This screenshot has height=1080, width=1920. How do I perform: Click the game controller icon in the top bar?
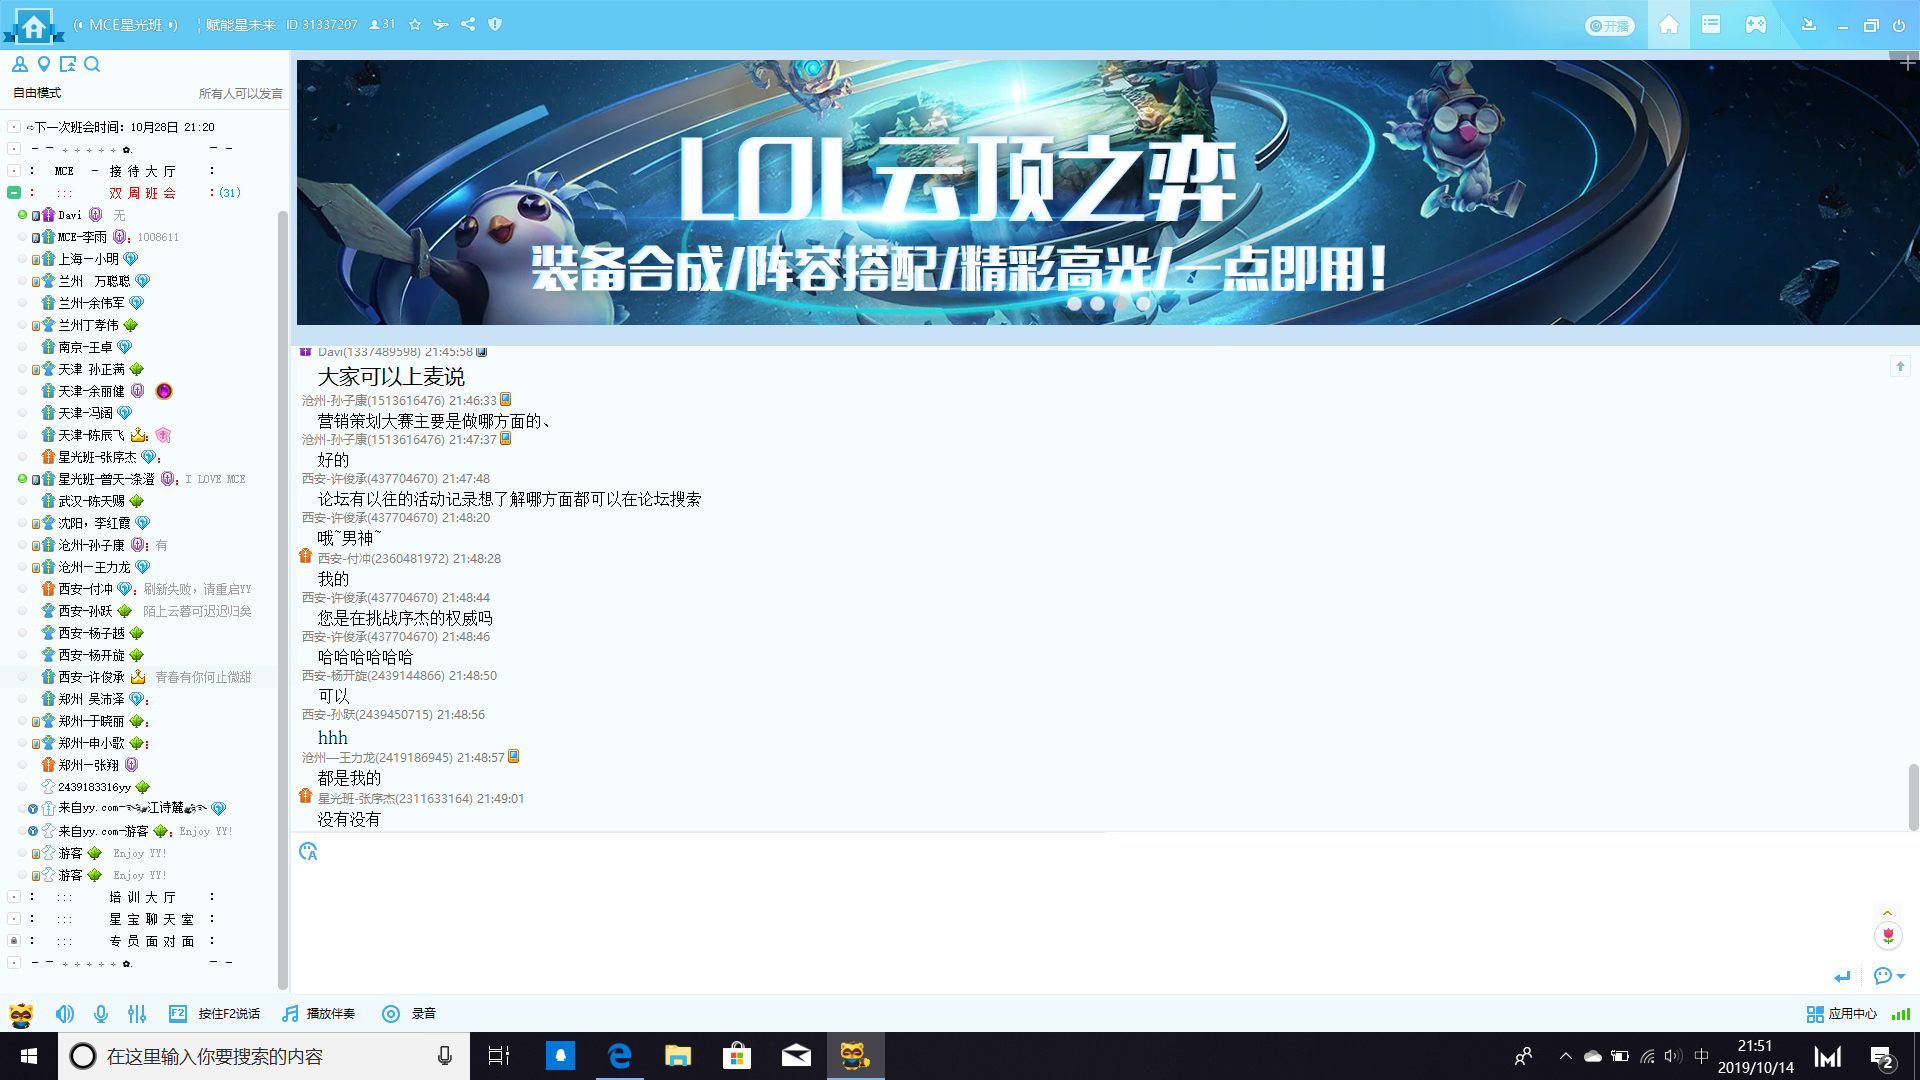tap(1755, 25)
